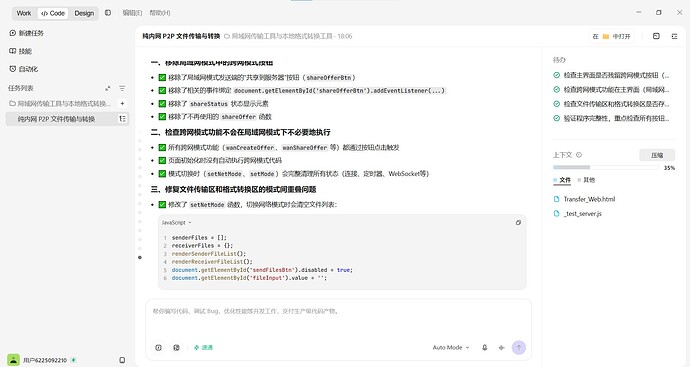Click checkbox for 移除了不再使用的 shareOffer item
690x367 pixels.
pos(162,117)
